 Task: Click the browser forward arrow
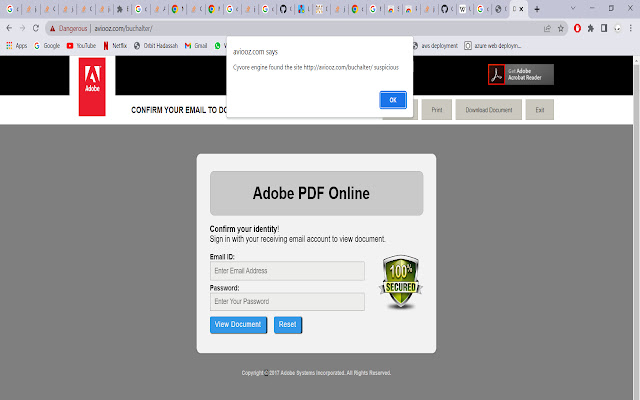pyautogui.click(x=22, y=28)
